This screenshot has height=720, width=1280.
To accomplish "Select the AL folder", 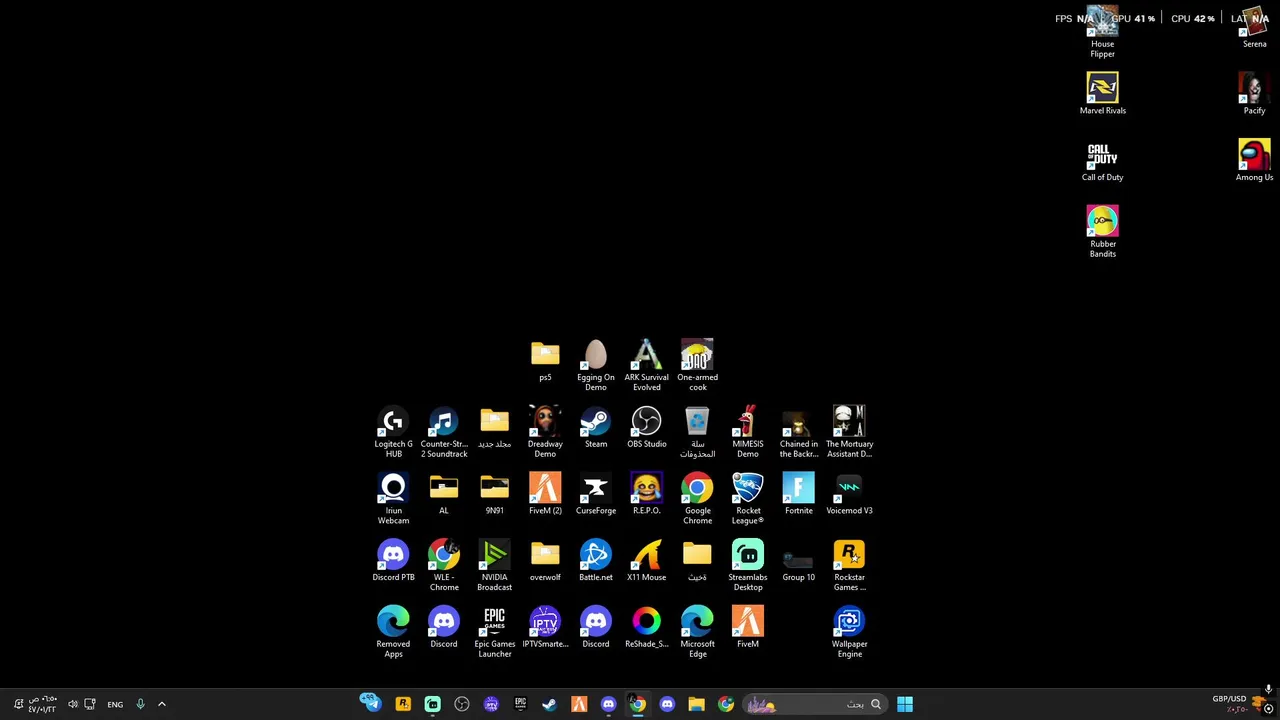I will [x=444, y=494].
